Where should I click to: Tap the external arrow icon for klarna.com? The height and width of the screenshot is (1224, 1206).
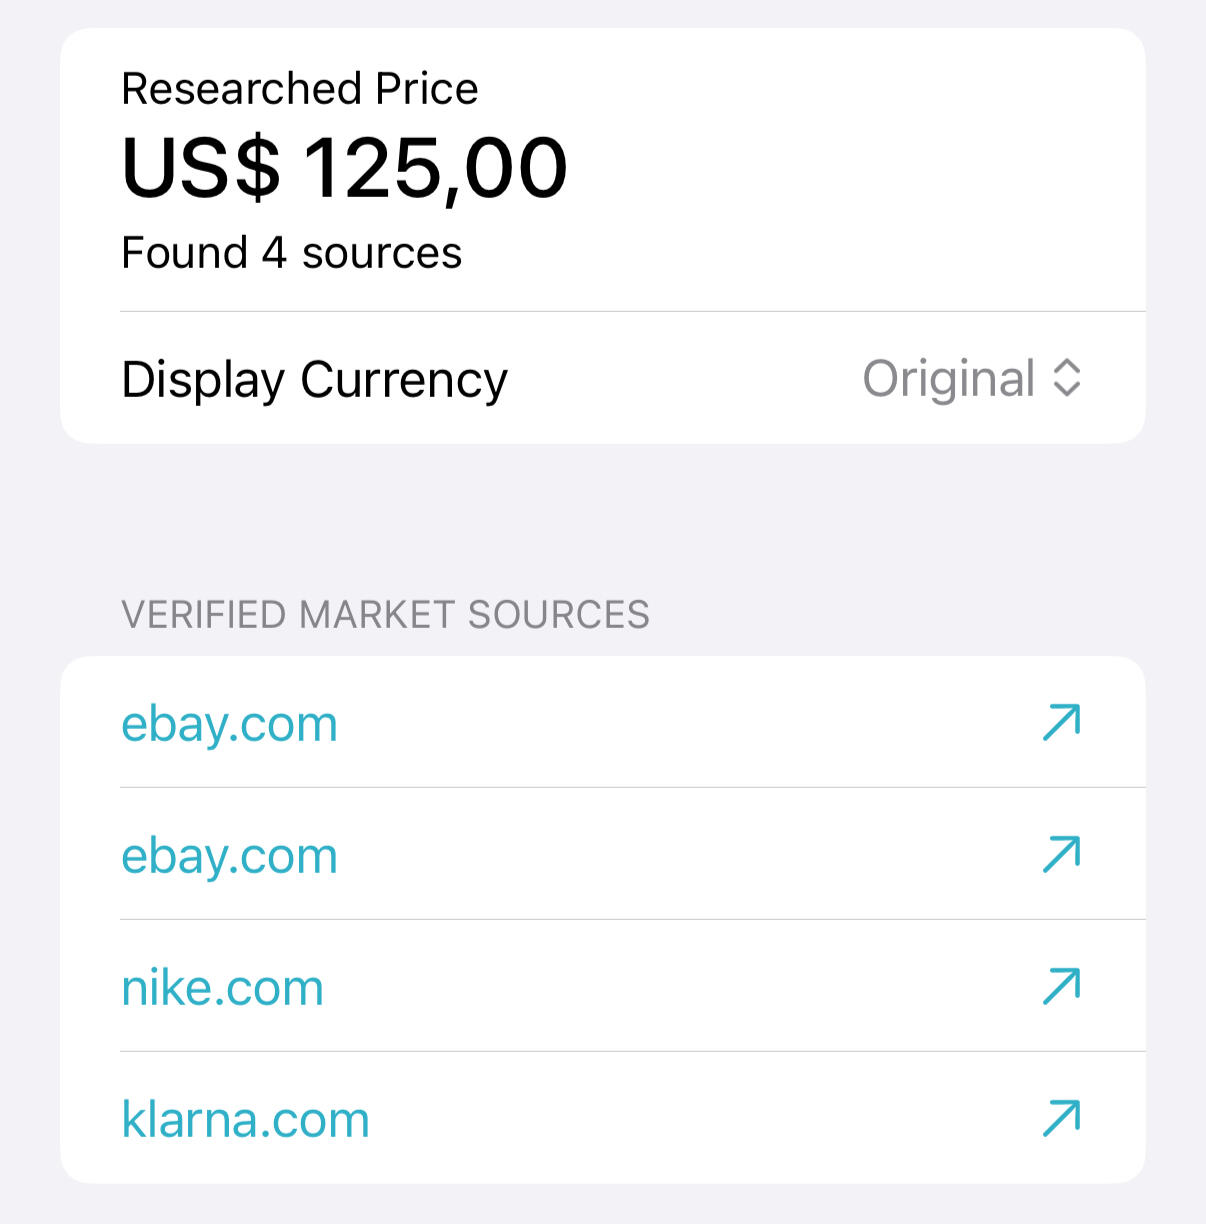click(1061, 1118)
